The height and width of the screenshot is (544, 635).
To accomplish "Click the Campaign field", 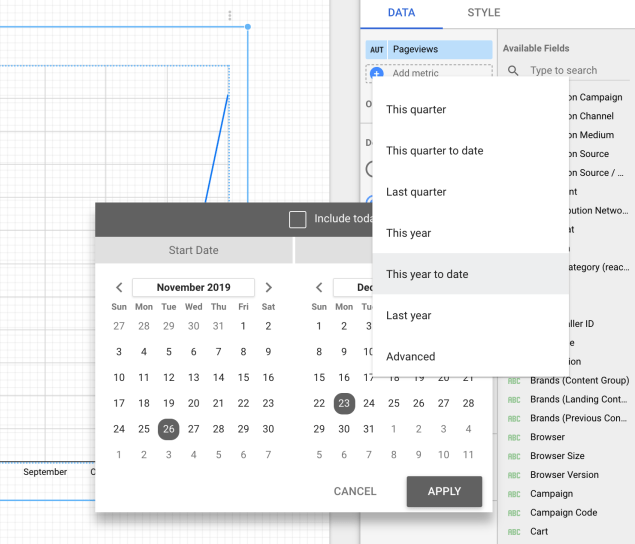I will click(x=551, y=494).
